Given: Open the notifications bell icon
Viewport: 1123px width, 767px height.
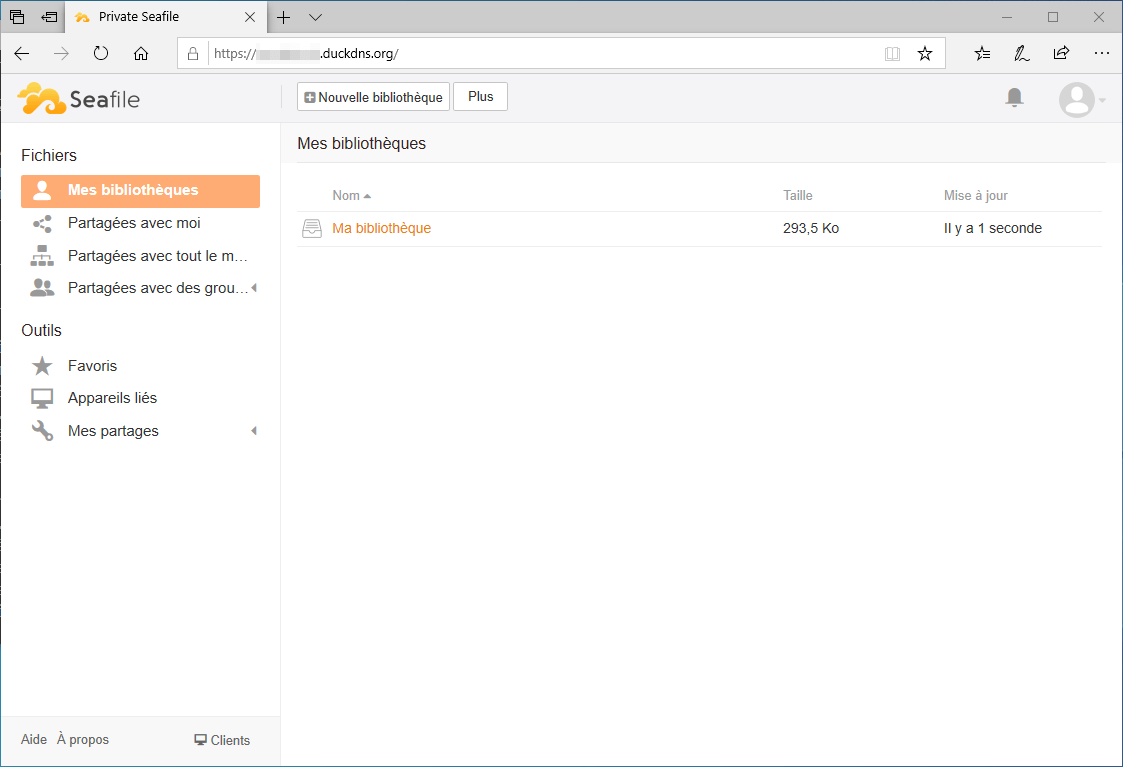Looking at the screenshot, I should 1013,97.
